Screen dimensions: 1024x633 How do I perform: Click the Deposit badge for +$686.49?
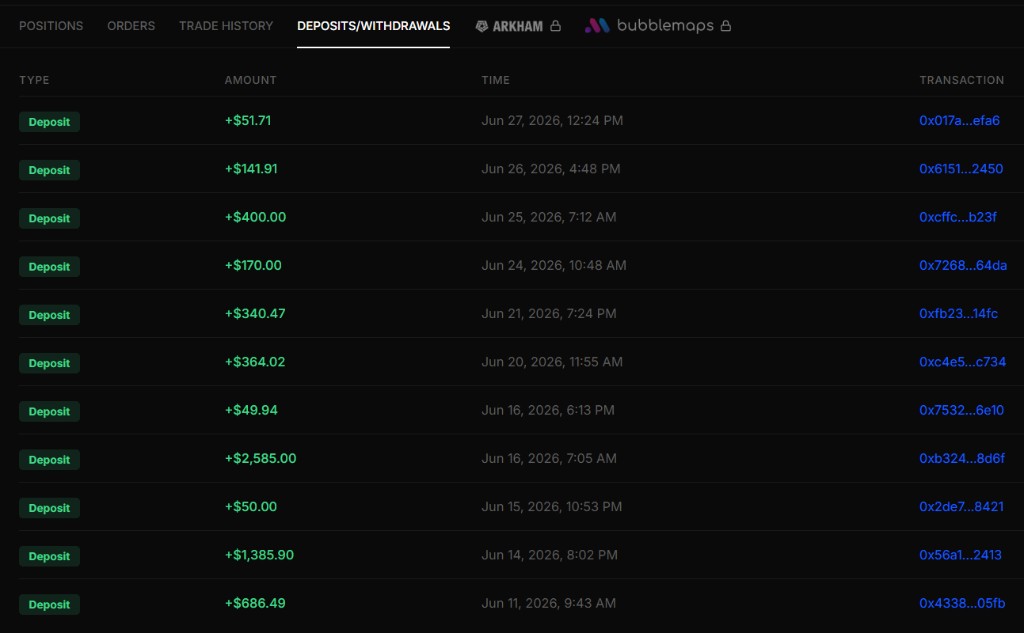[x=49, y=605]
